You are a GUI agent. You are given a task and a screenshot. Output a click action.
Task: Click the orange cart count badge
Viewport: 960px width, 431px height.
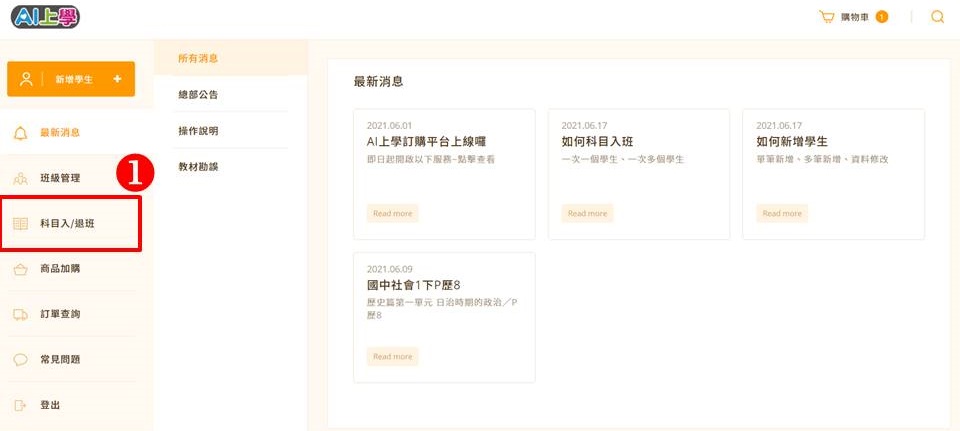tap(882, 17)
